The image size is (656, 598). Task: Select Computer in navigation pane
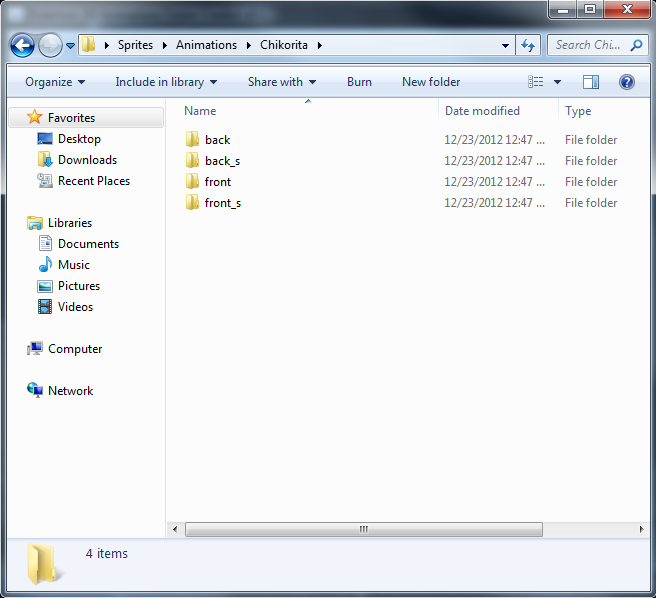point(75,349)
